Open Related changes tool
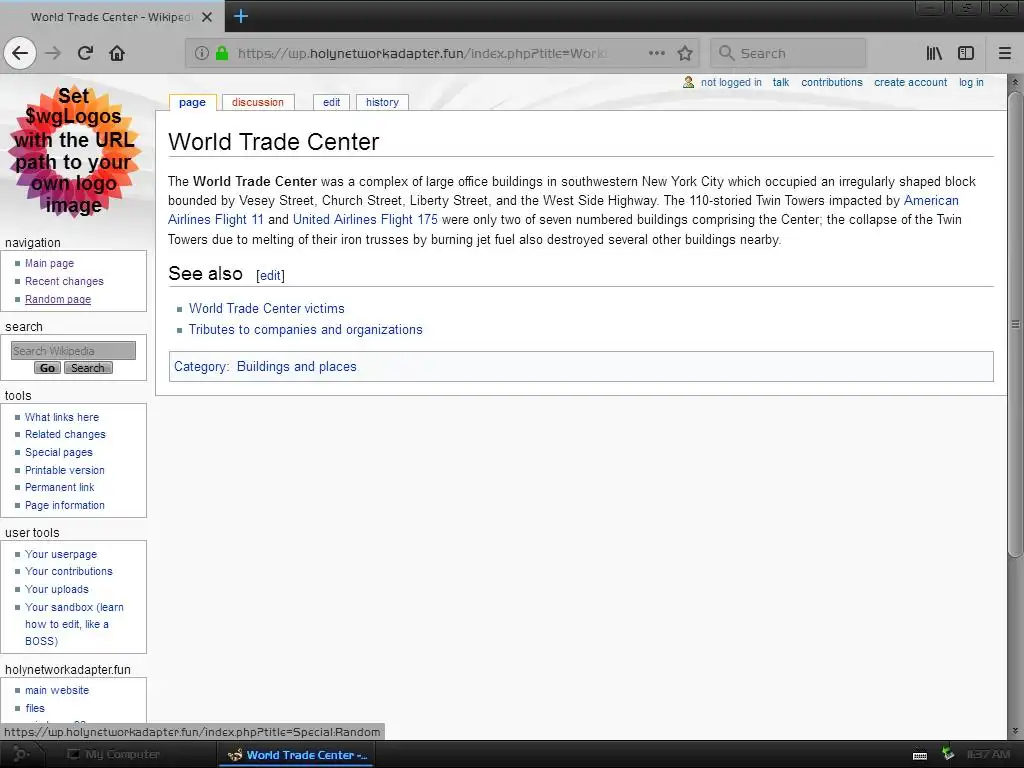 pos(65,434)
